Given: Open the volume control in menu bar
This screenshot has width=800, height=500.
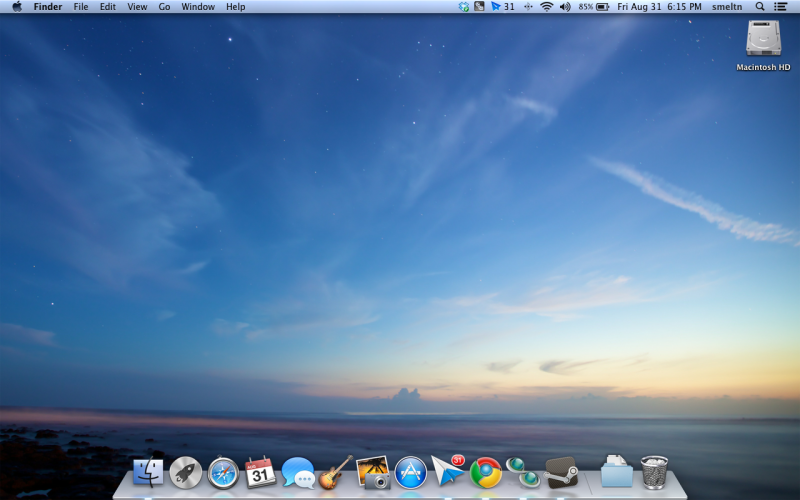Looking at the screenshot, I should 565,7.
